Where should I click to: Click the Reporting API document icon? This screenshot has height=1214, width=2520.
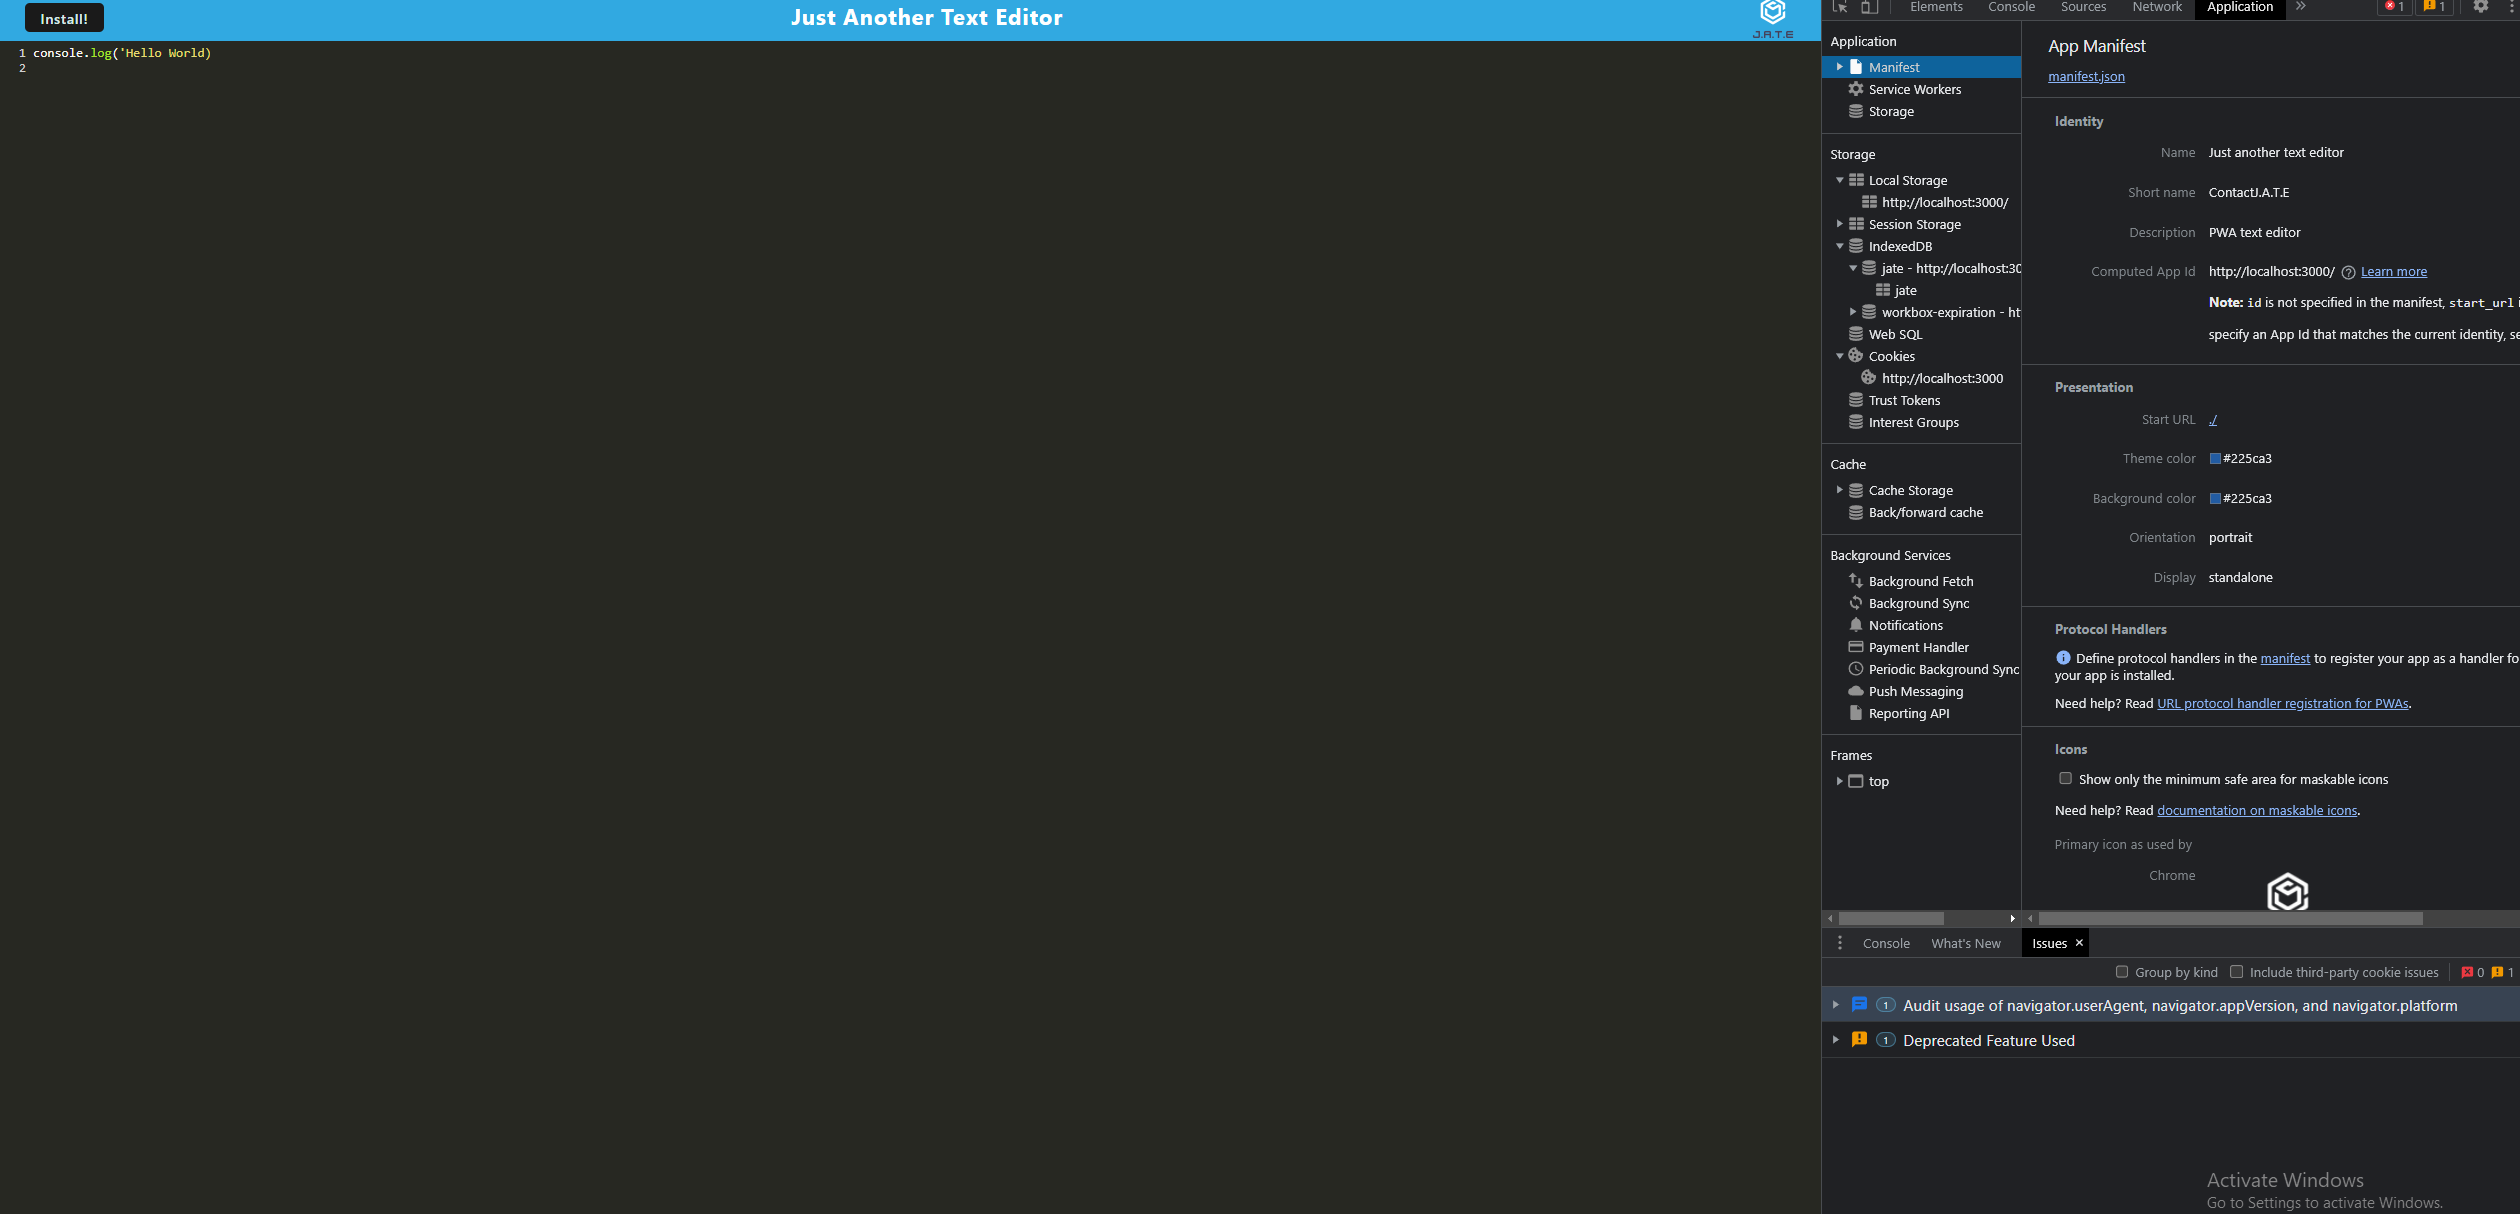click(1856, 713)
